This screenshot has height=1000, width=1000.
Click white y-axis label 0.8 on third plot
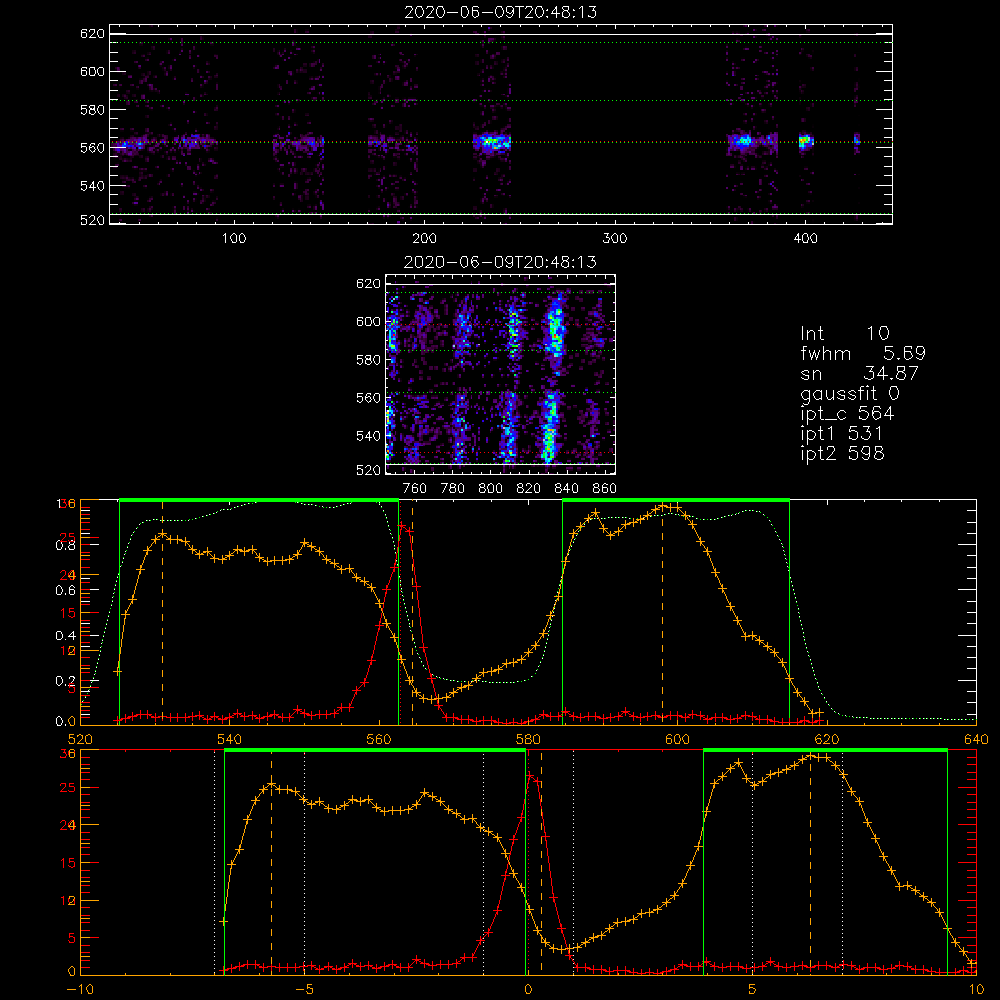click(x=66, y=545)
